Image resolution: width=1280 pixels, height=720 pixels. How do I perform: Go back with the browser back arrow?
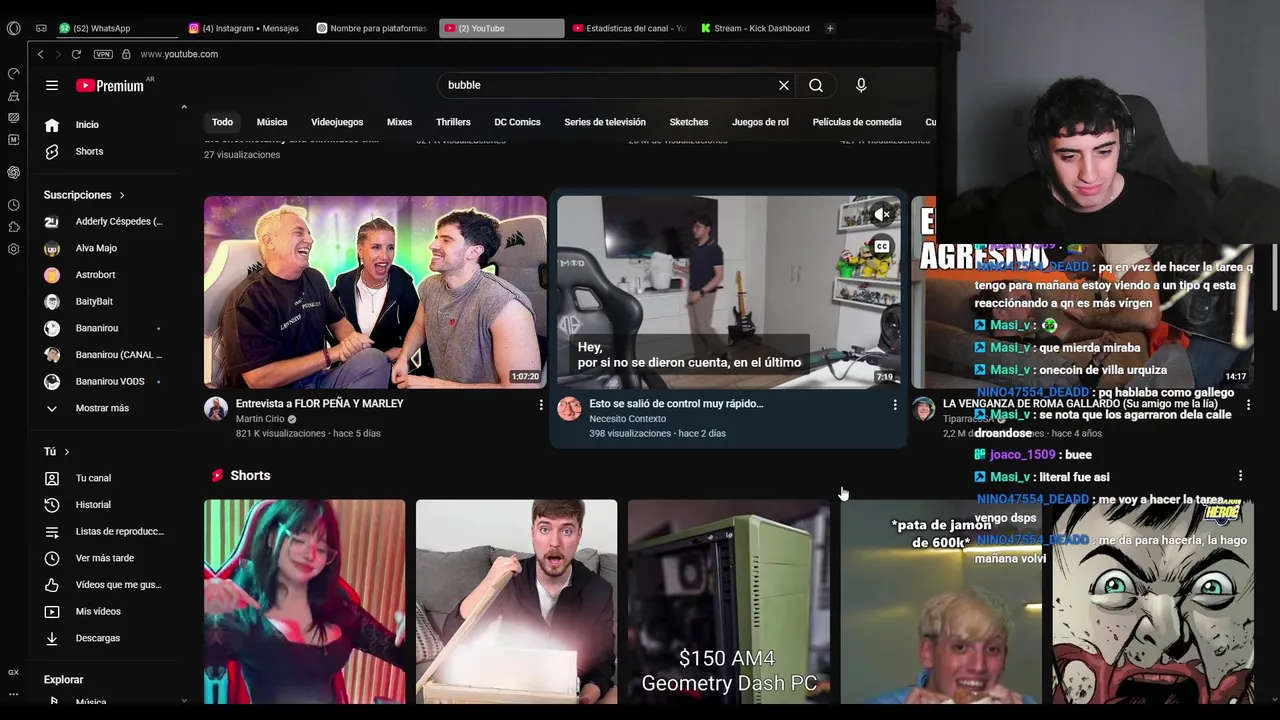tap(40, 54)
